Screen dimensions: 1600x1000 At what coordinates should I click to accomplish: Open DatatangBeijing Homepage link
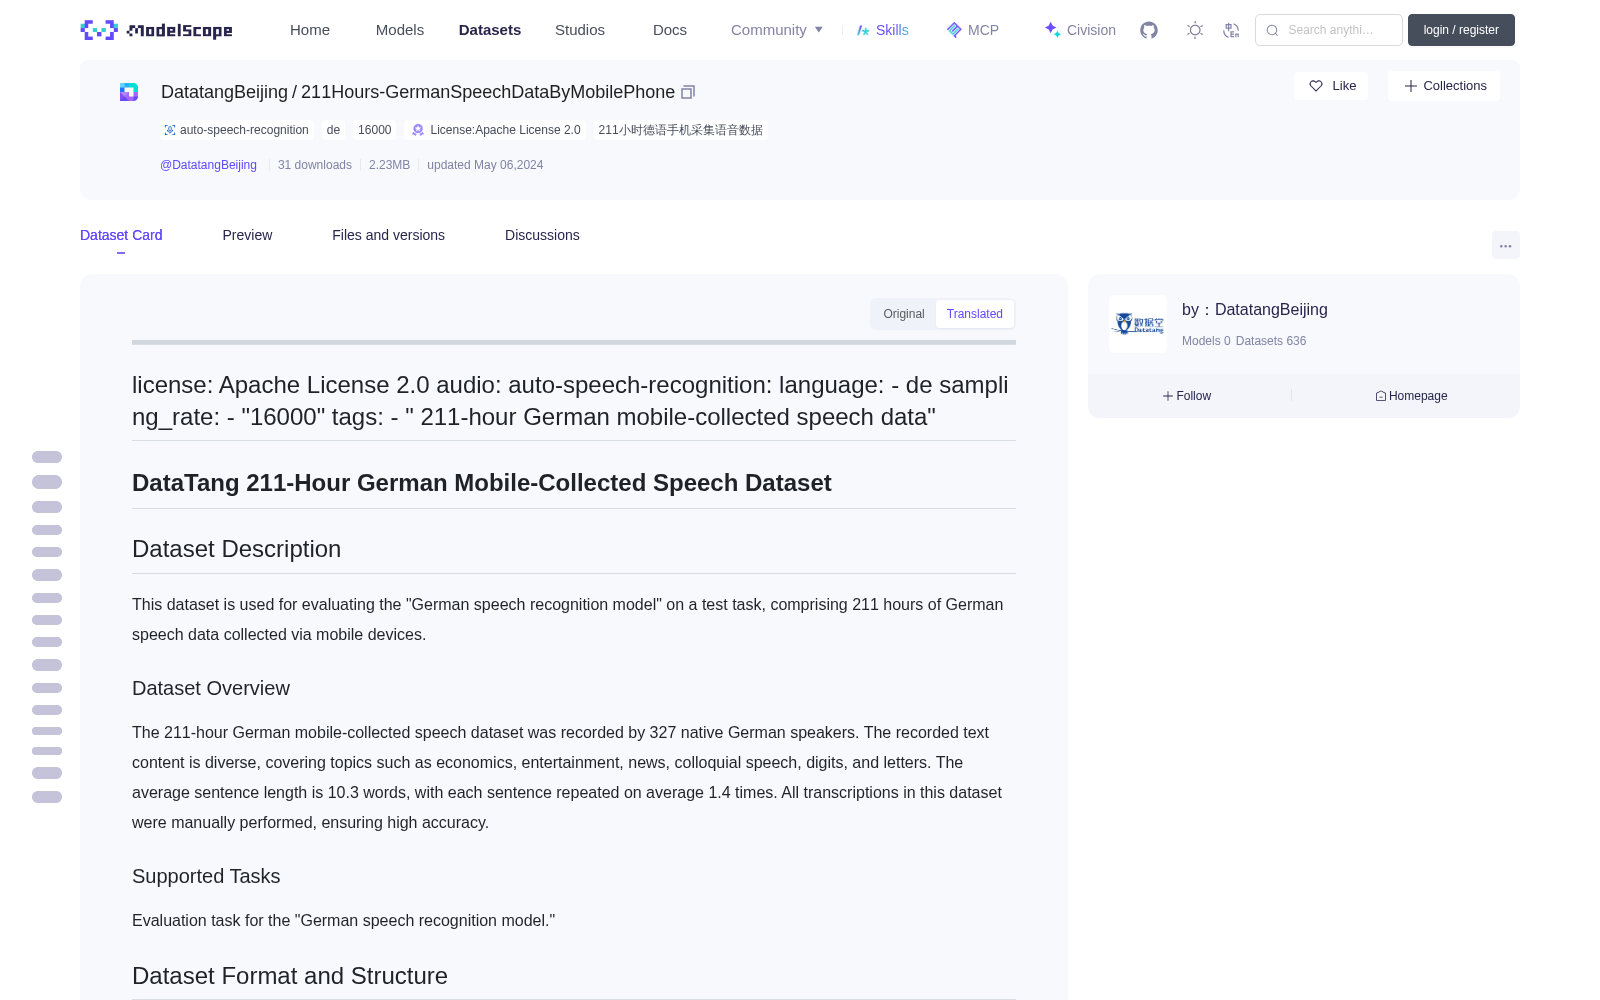pyautogui.click(x=1411, y=396)
